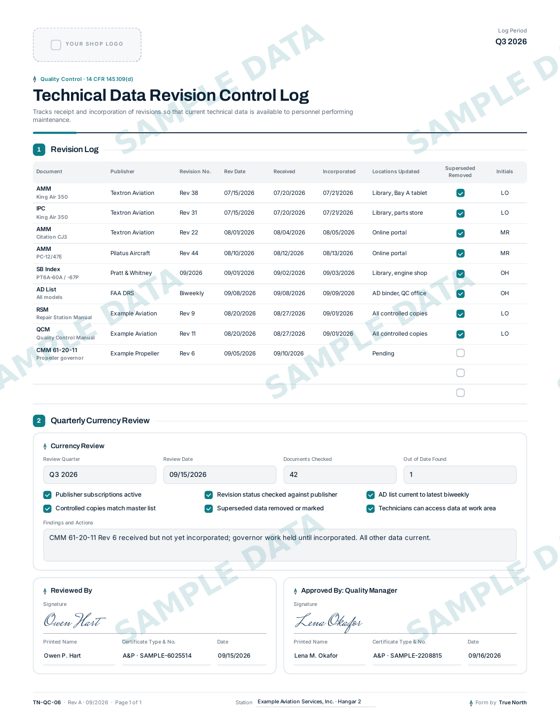This screenshot has width=560, height=725.
Task: Click Example Propeller publisher cell
Action: pos(135,354)
